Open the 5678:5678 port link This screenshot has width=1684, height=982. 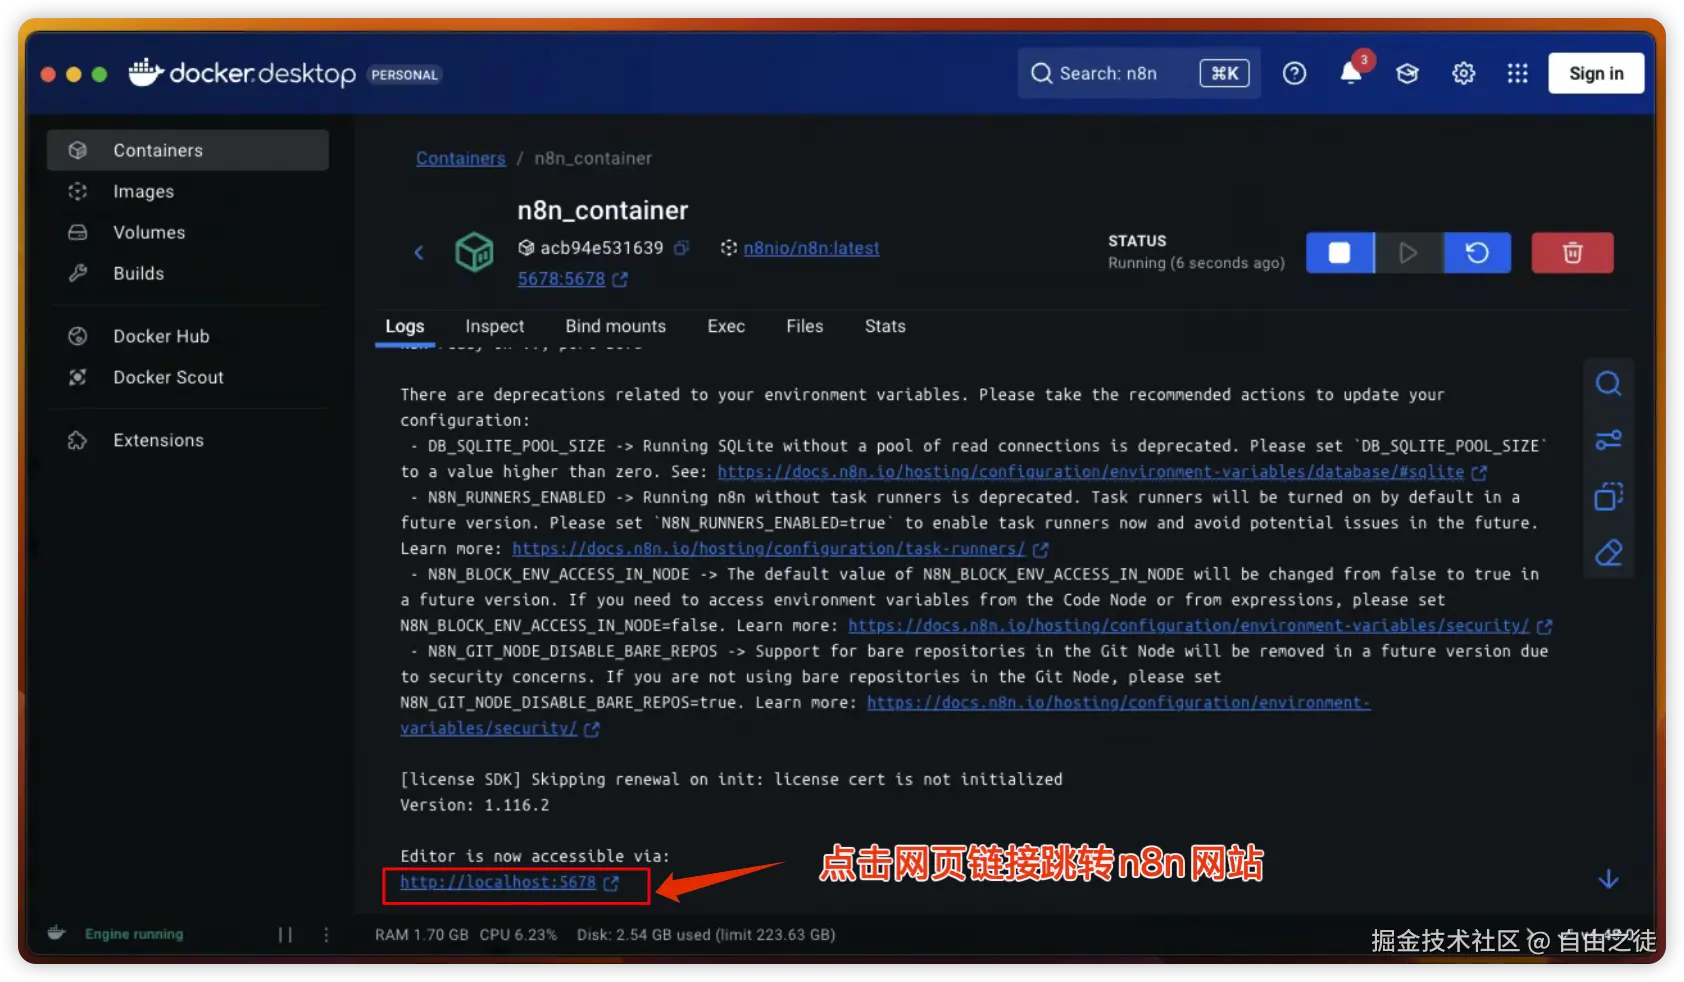[561, 279]
